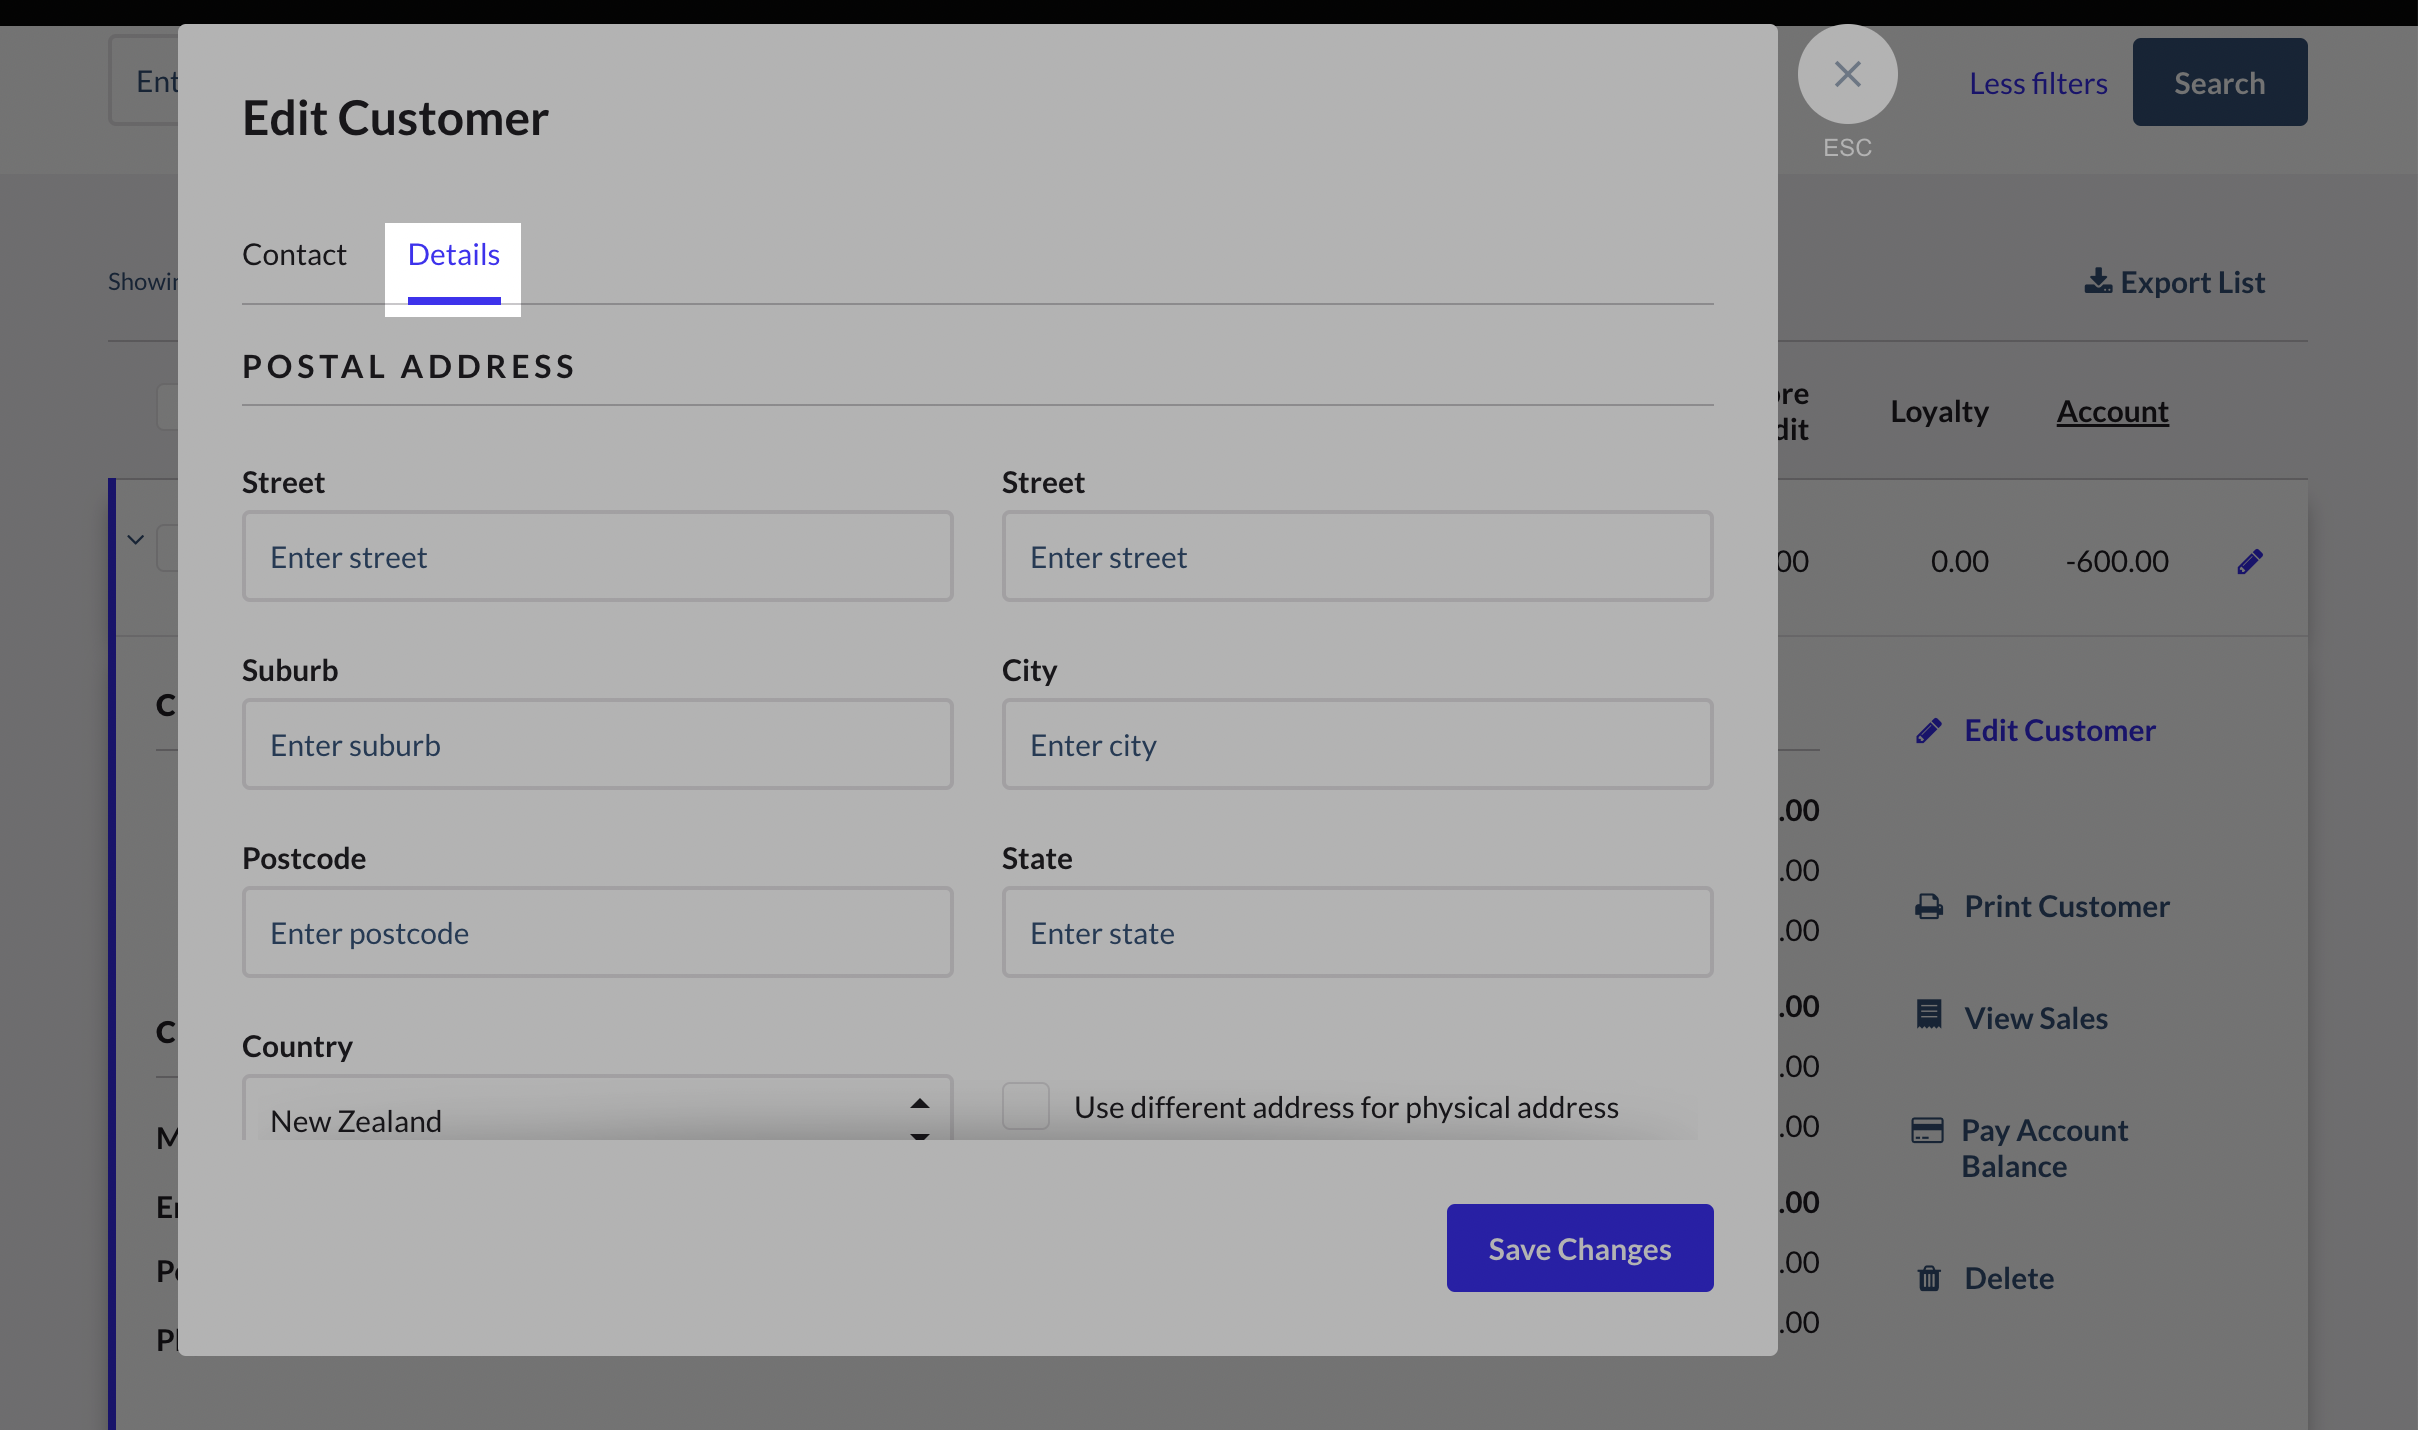Viewport: 2418px width, 1430px height.
Task: Click the Edit Customer pencil icon
Action: pyautogui.click(x=1929, y=731)
